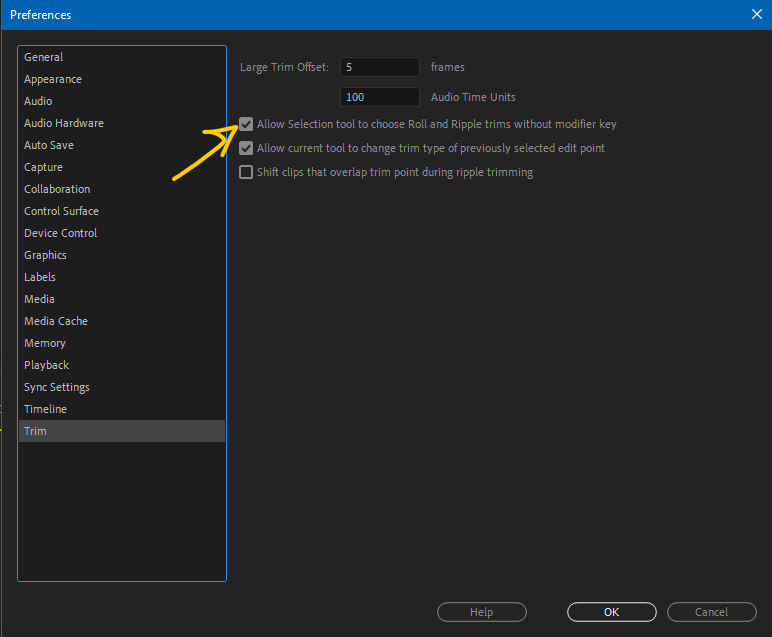Enable Selection tool Roll and Ripple trims checkbox
Viewport: 772px width, 637px height.
[x=246, y=125]
